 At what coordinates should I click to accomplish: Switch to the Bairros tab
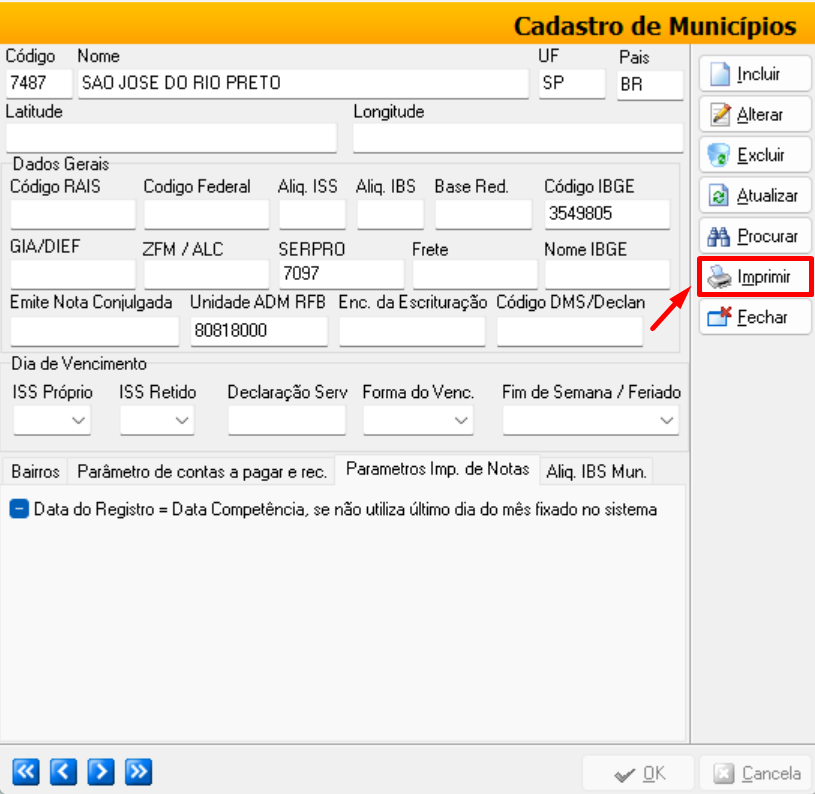pos(35,471)
